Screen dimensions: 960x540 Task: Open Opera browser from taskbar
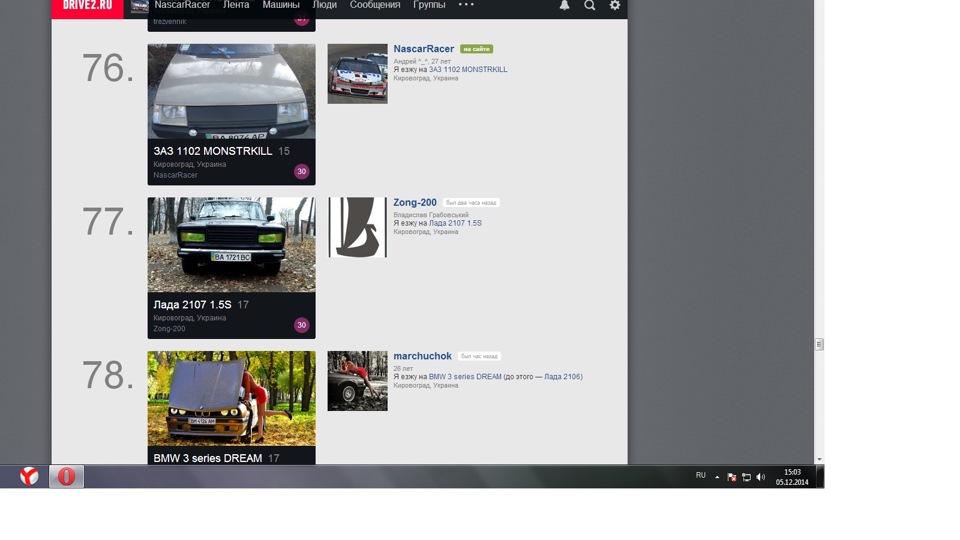pos(66,476)
